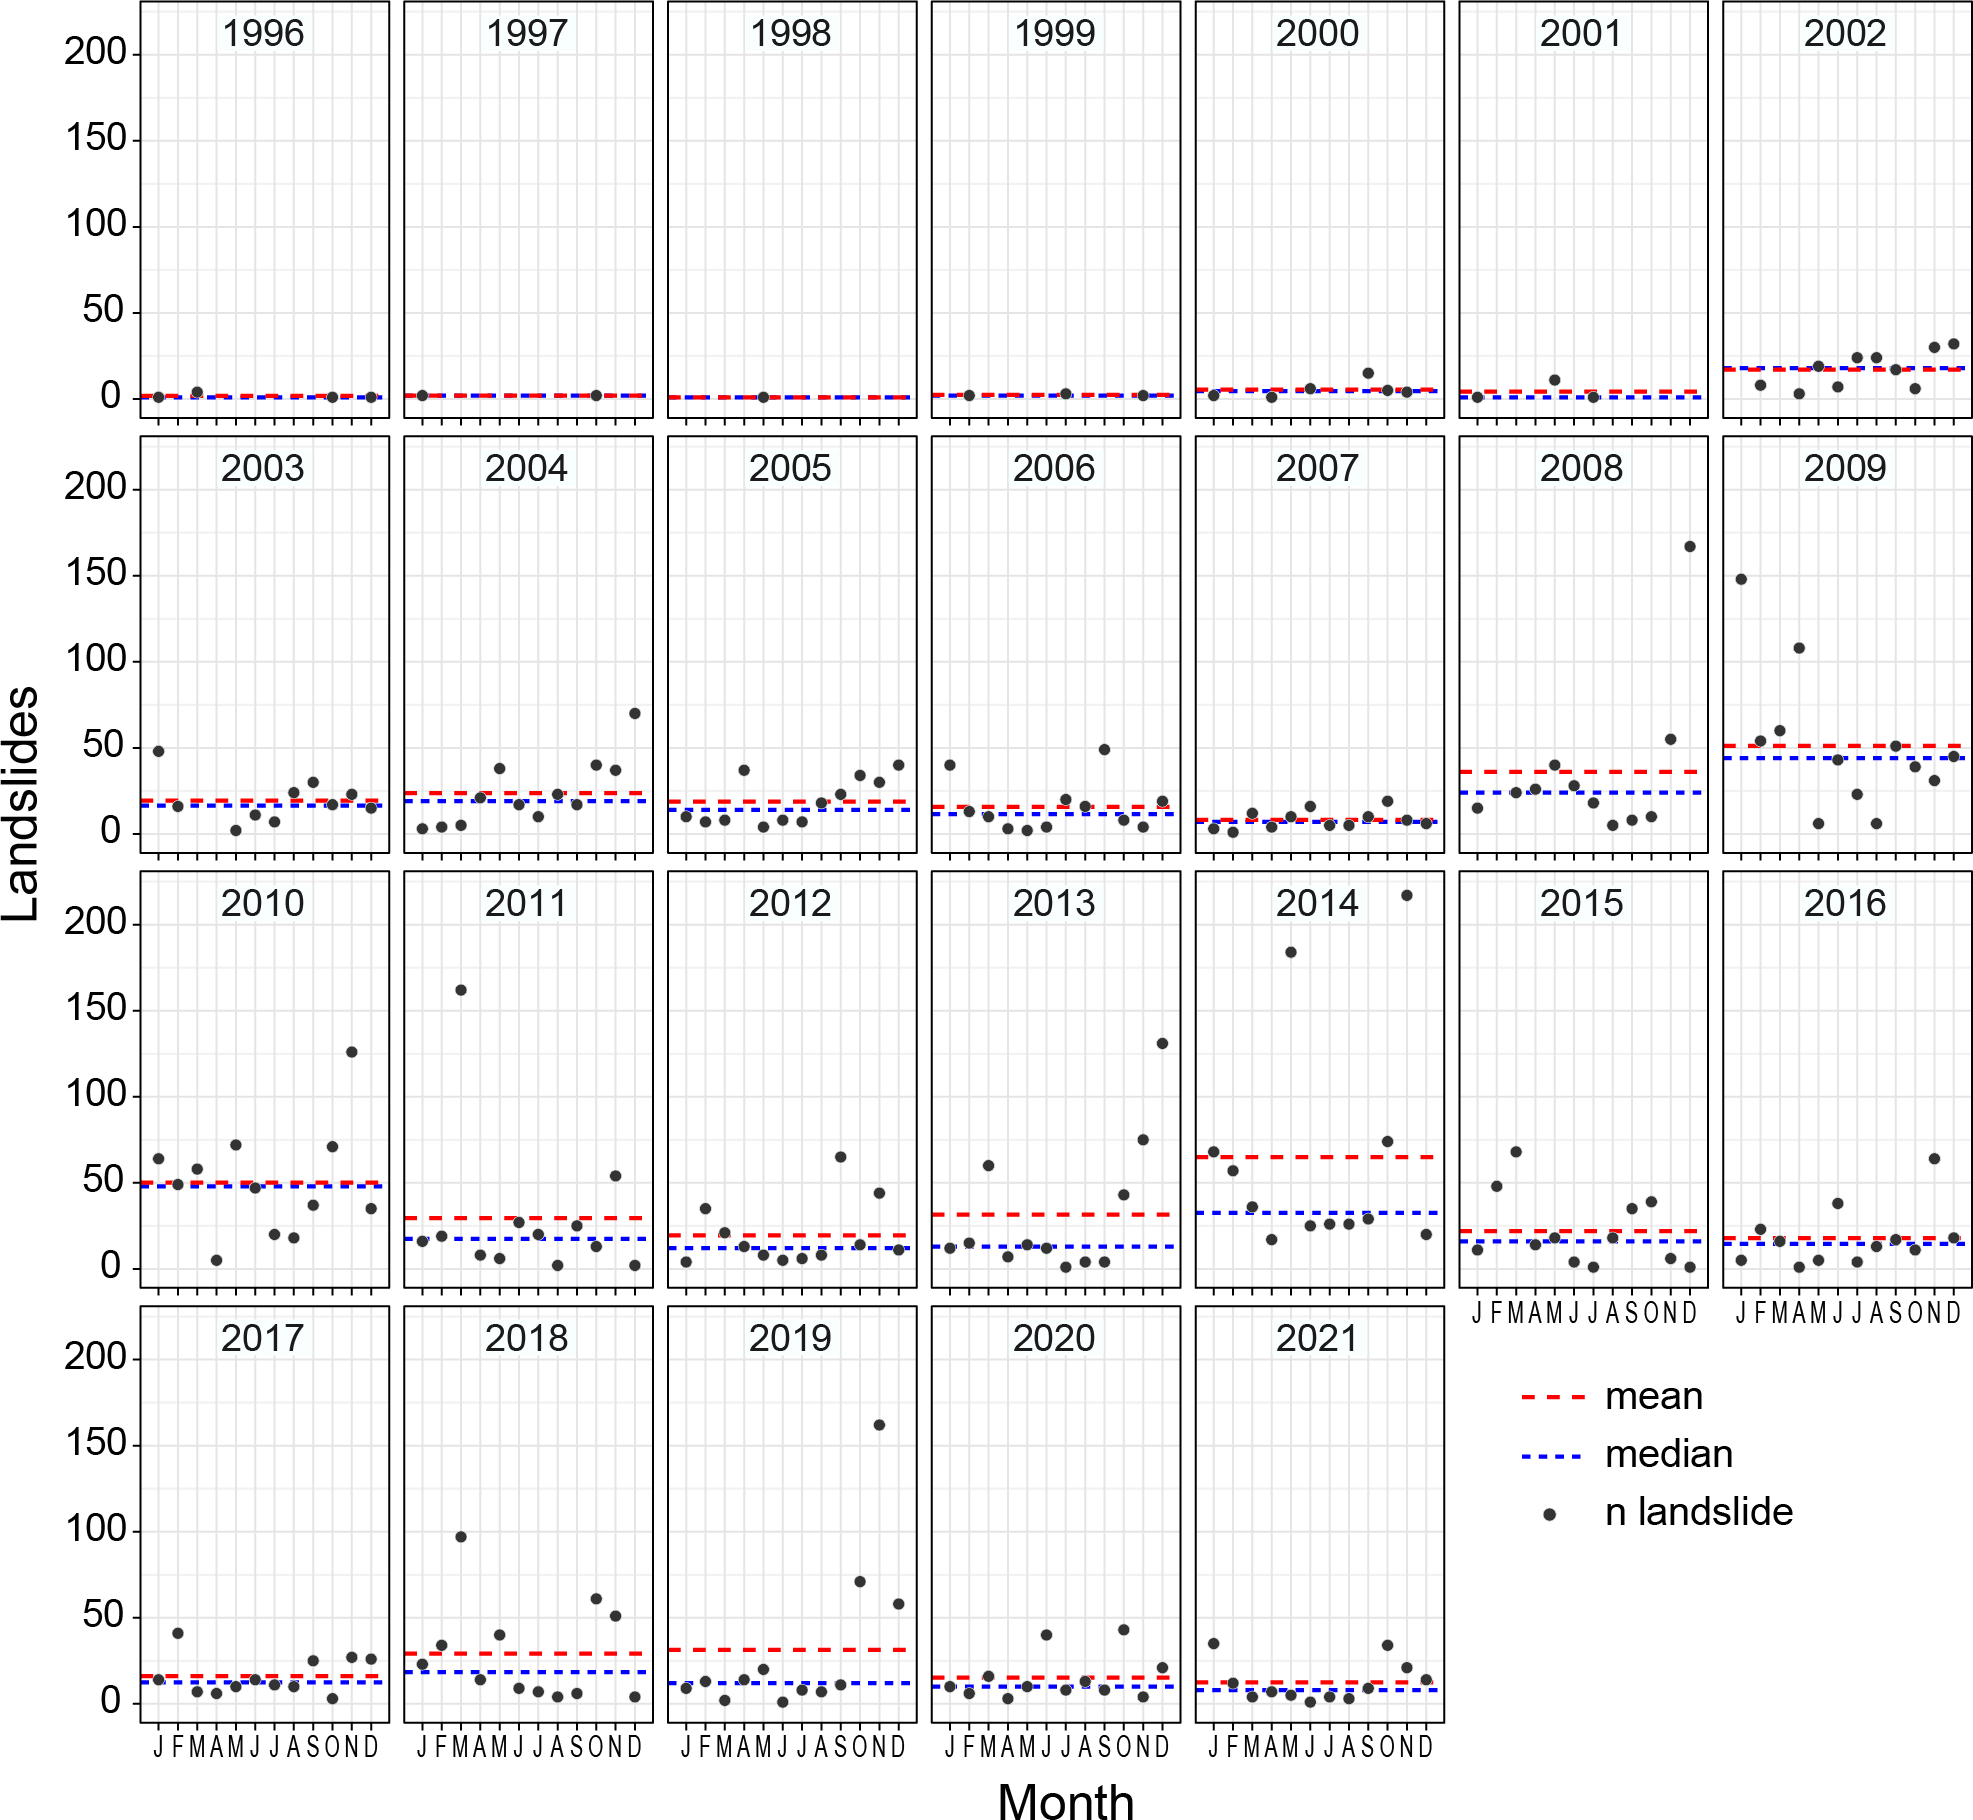1973x1820 pixels.
Task: Click the 1996 panel title
Action: [x=263, y=33]
